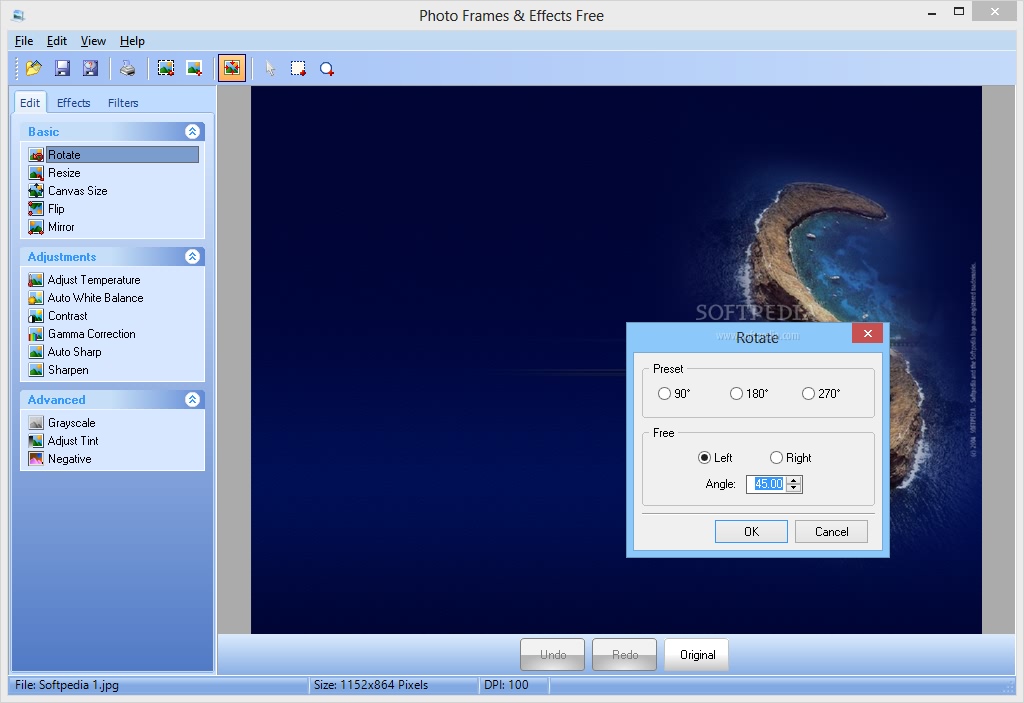The height and width of the screenshot is (703, 1024).
Task: Choose the Right rotation direction
Action: 776,457
